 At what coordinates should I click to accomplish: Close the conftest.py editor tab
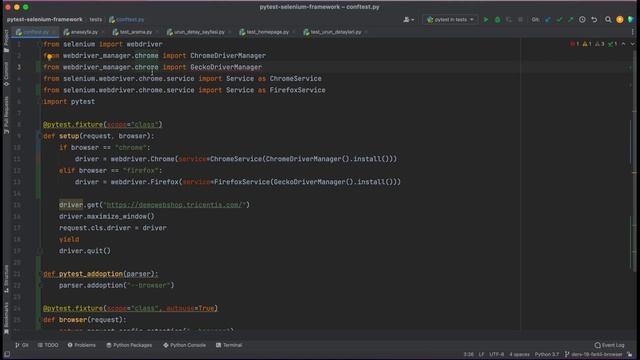(x=54, y=32)
